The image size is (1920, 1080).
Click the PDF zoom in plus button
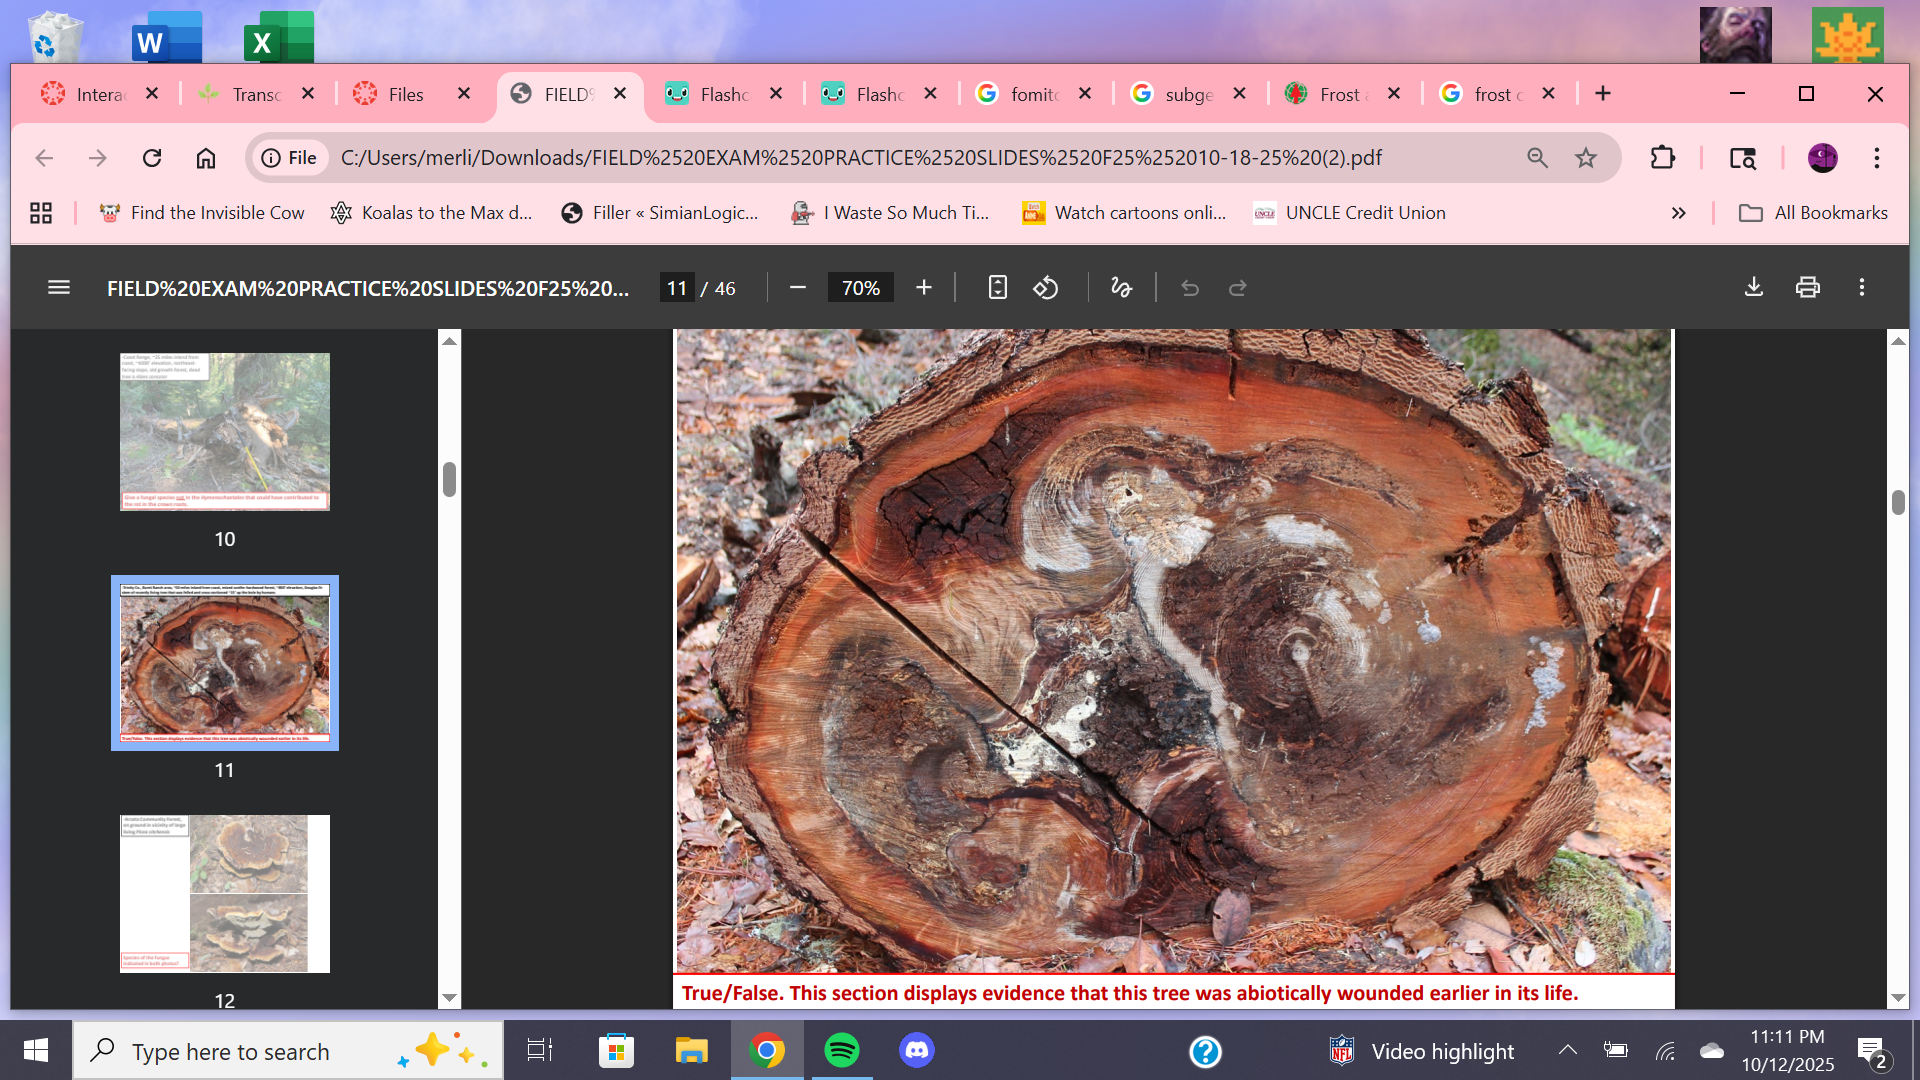pyautogui.click(x=923, y=288)
